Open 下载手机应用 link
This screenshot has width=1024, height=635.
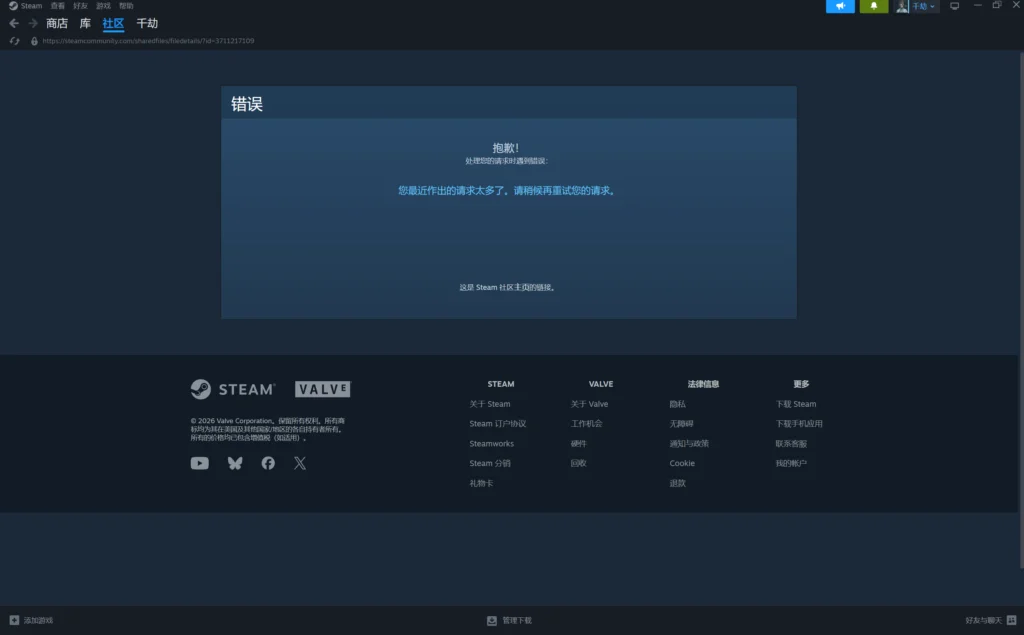tap(799, 424)
